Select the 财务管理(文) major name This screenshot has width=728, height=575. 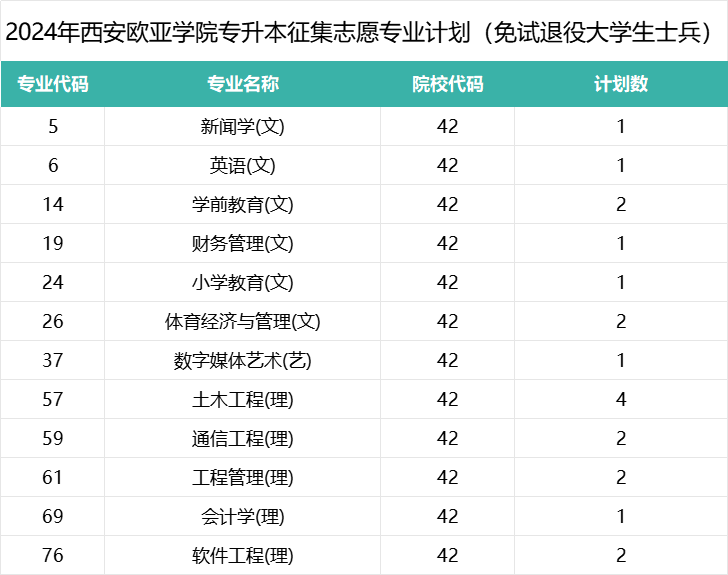tap(243, 243)
